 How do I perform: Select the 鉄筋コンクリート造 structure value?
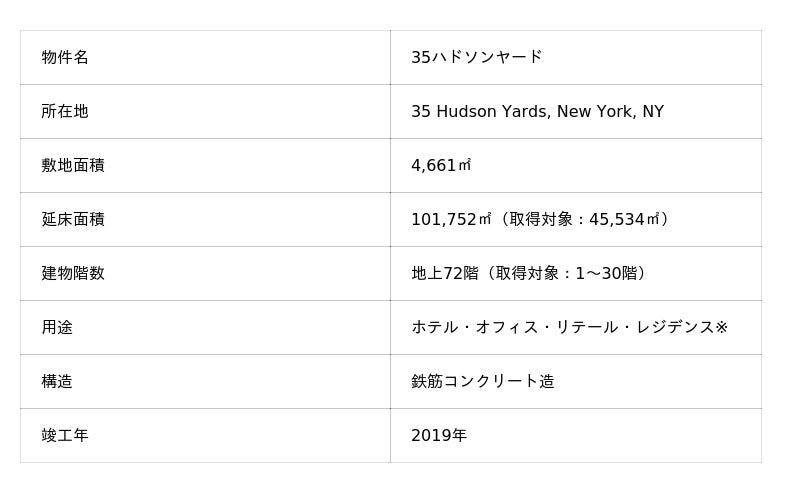482,381
